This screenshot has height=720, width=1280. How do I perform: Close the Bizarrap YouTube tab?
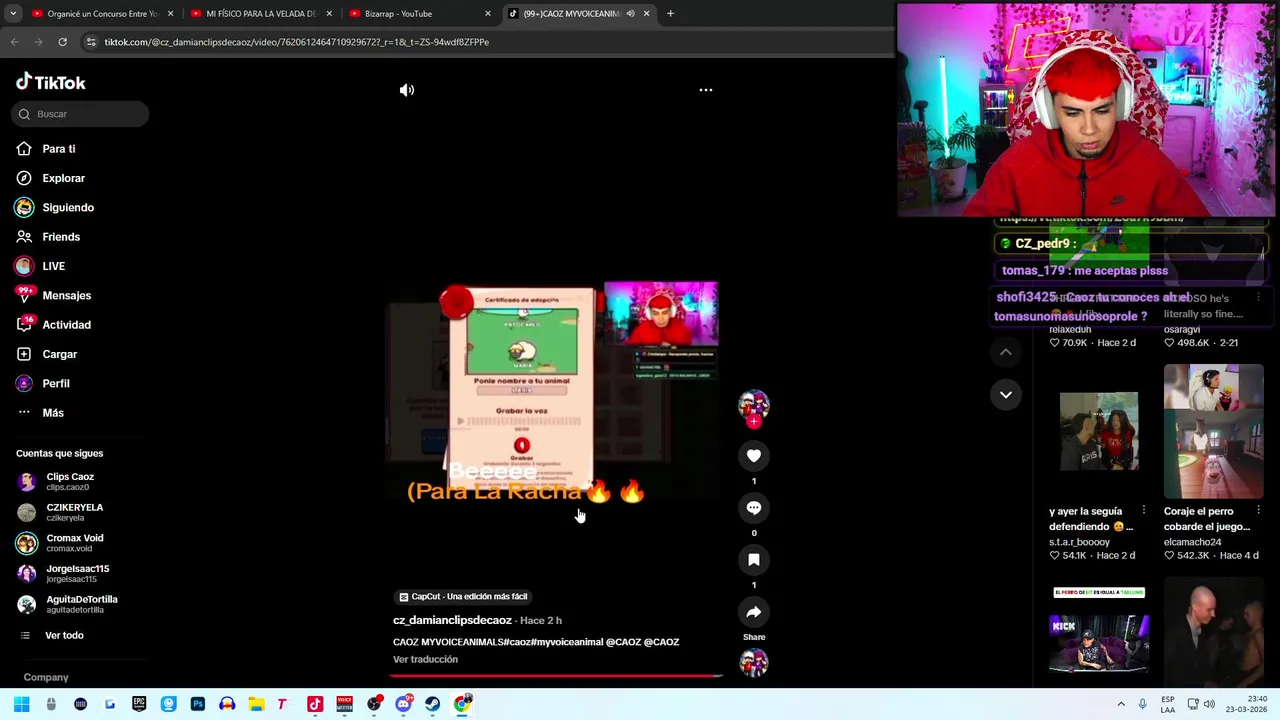pos(488,14)
